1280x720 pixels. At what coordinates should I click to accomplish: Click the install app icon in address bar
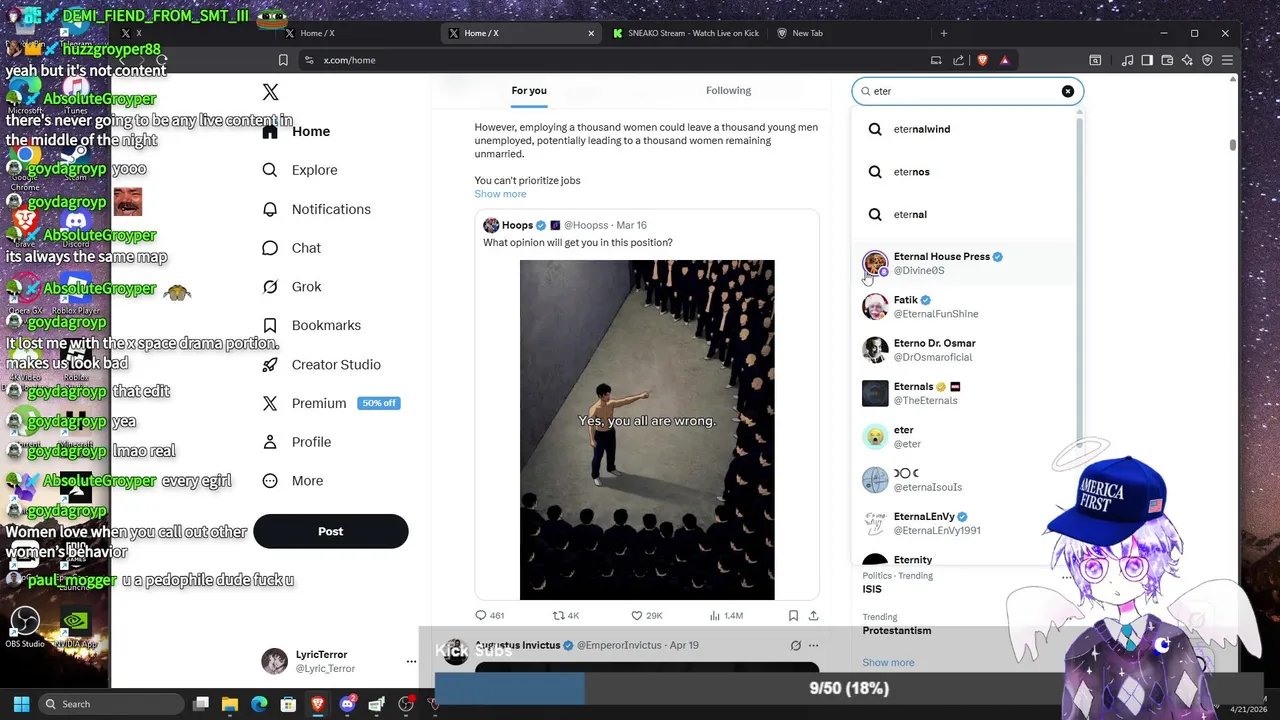pos(936,60)
